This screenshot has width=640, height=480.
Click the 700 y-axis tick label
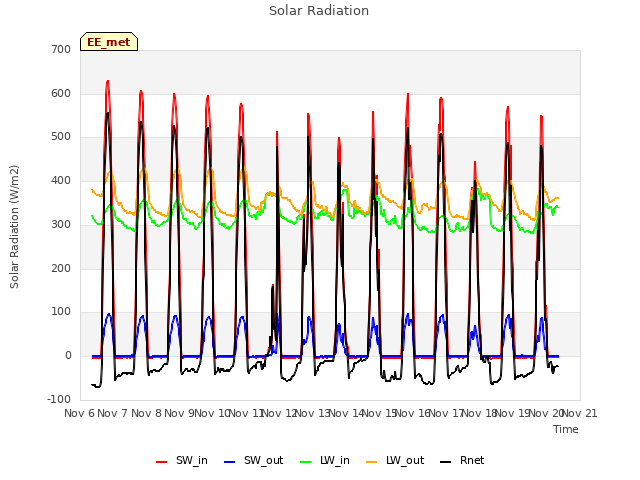61,49
